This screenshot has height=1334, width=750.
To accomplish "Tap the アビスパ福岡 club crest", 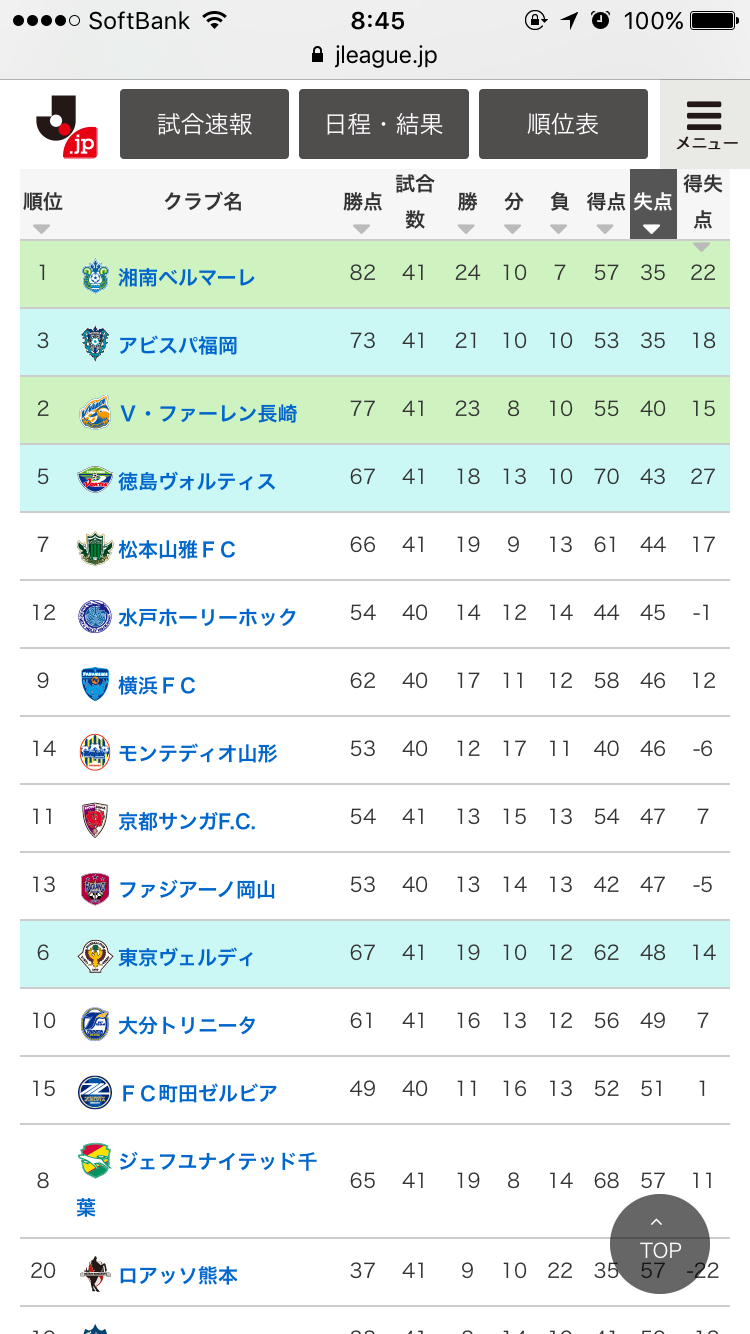I will [95, 344].
